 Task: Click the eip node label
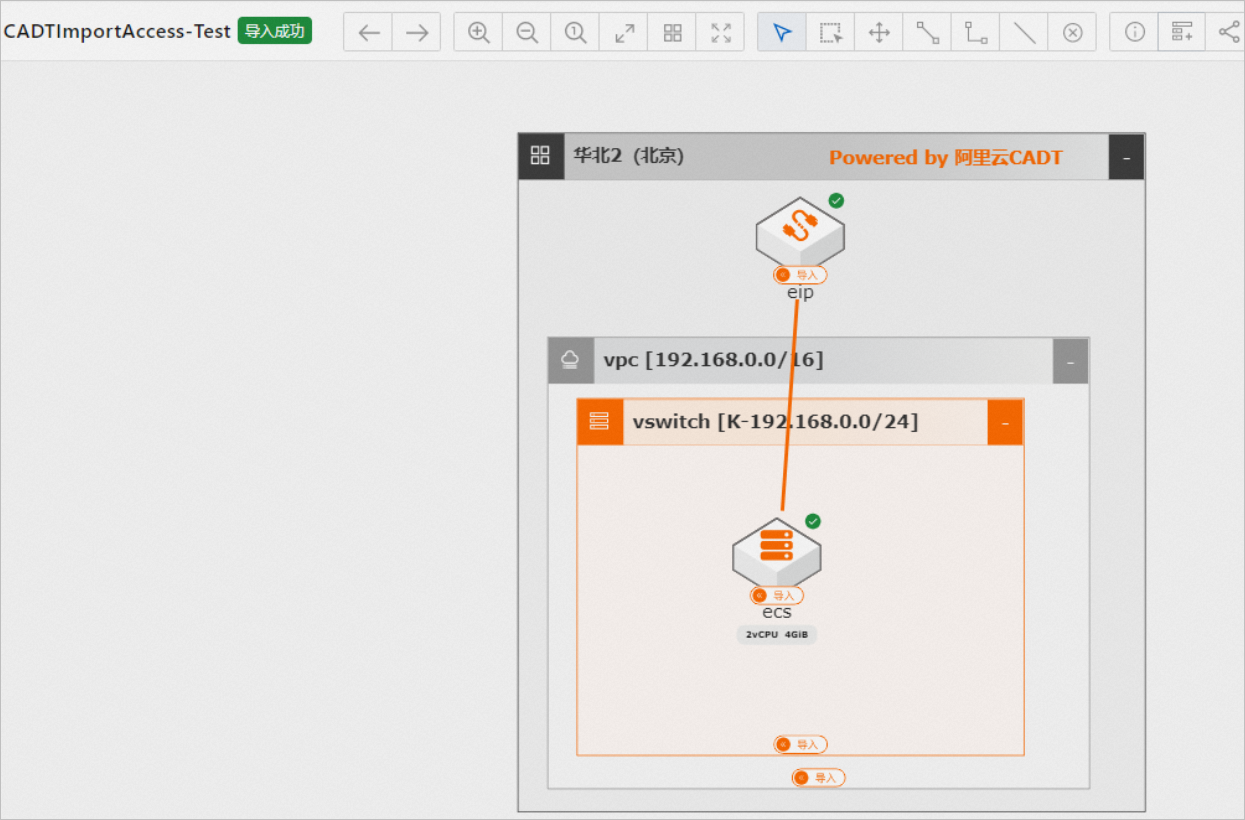(800, 292)
